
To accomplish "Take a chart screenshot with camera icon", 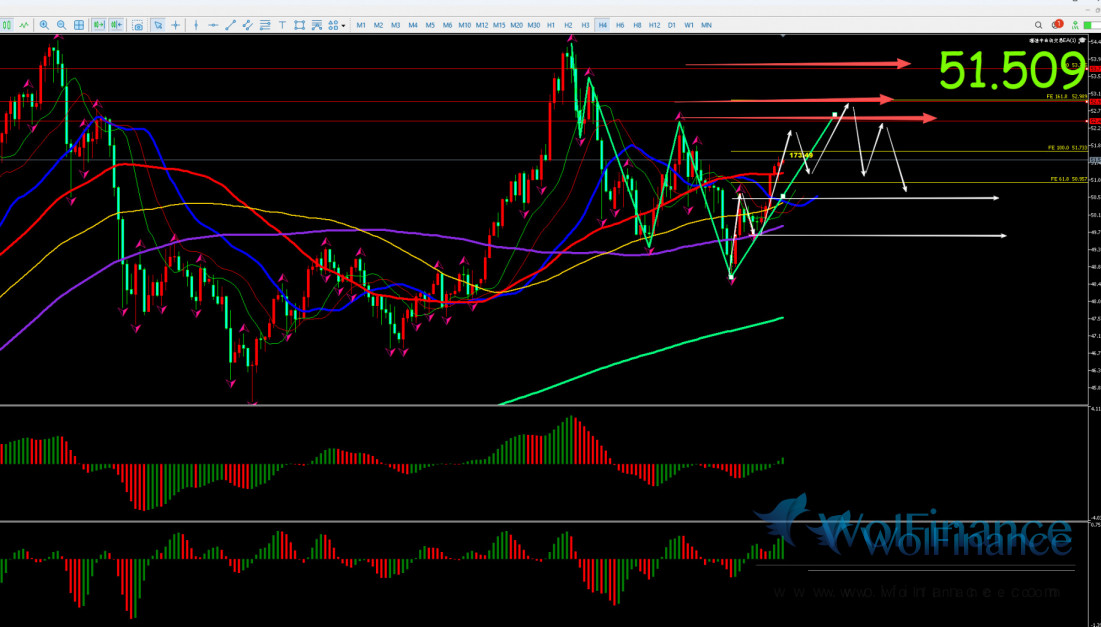I will [x=137, y=25].
